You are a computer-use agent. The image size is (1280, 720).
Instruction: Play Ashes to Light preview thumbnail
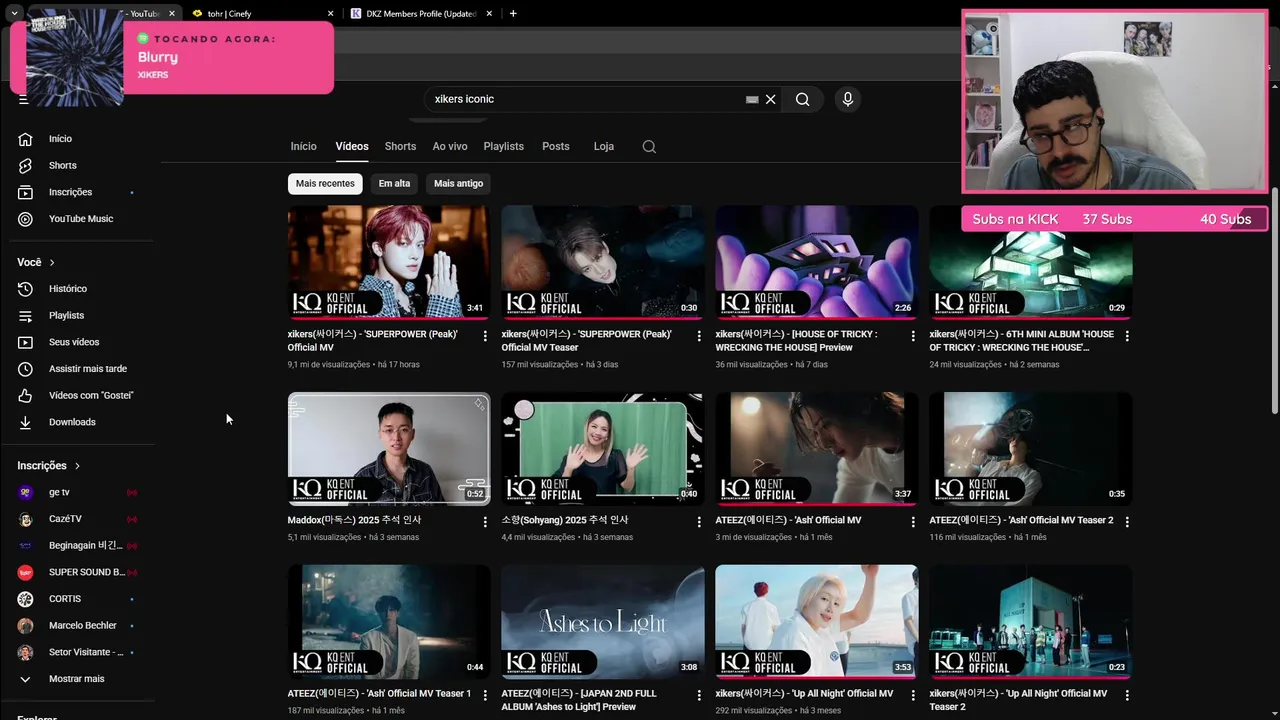603,622
